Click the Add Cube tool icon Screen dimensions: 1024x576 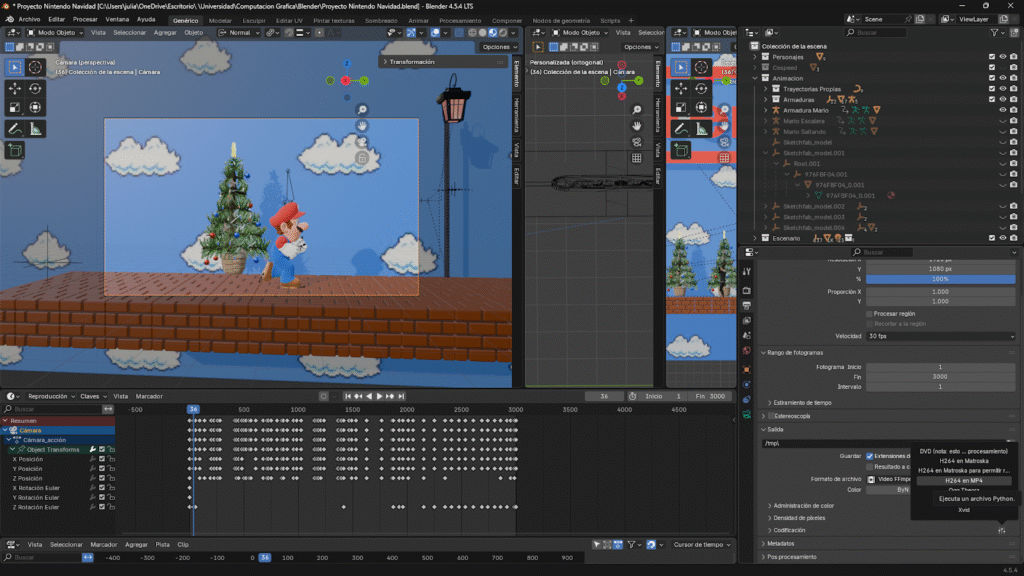pyautogui.click(x=14, y=150)
